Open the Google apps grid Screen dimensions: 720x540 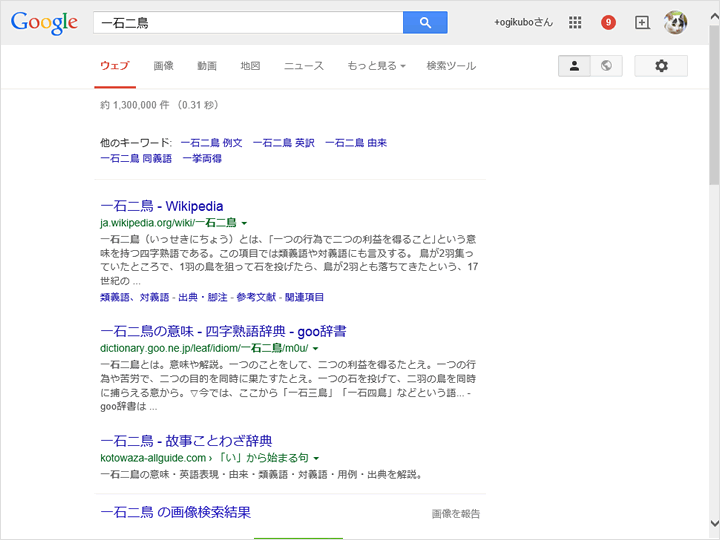[575, 22]
